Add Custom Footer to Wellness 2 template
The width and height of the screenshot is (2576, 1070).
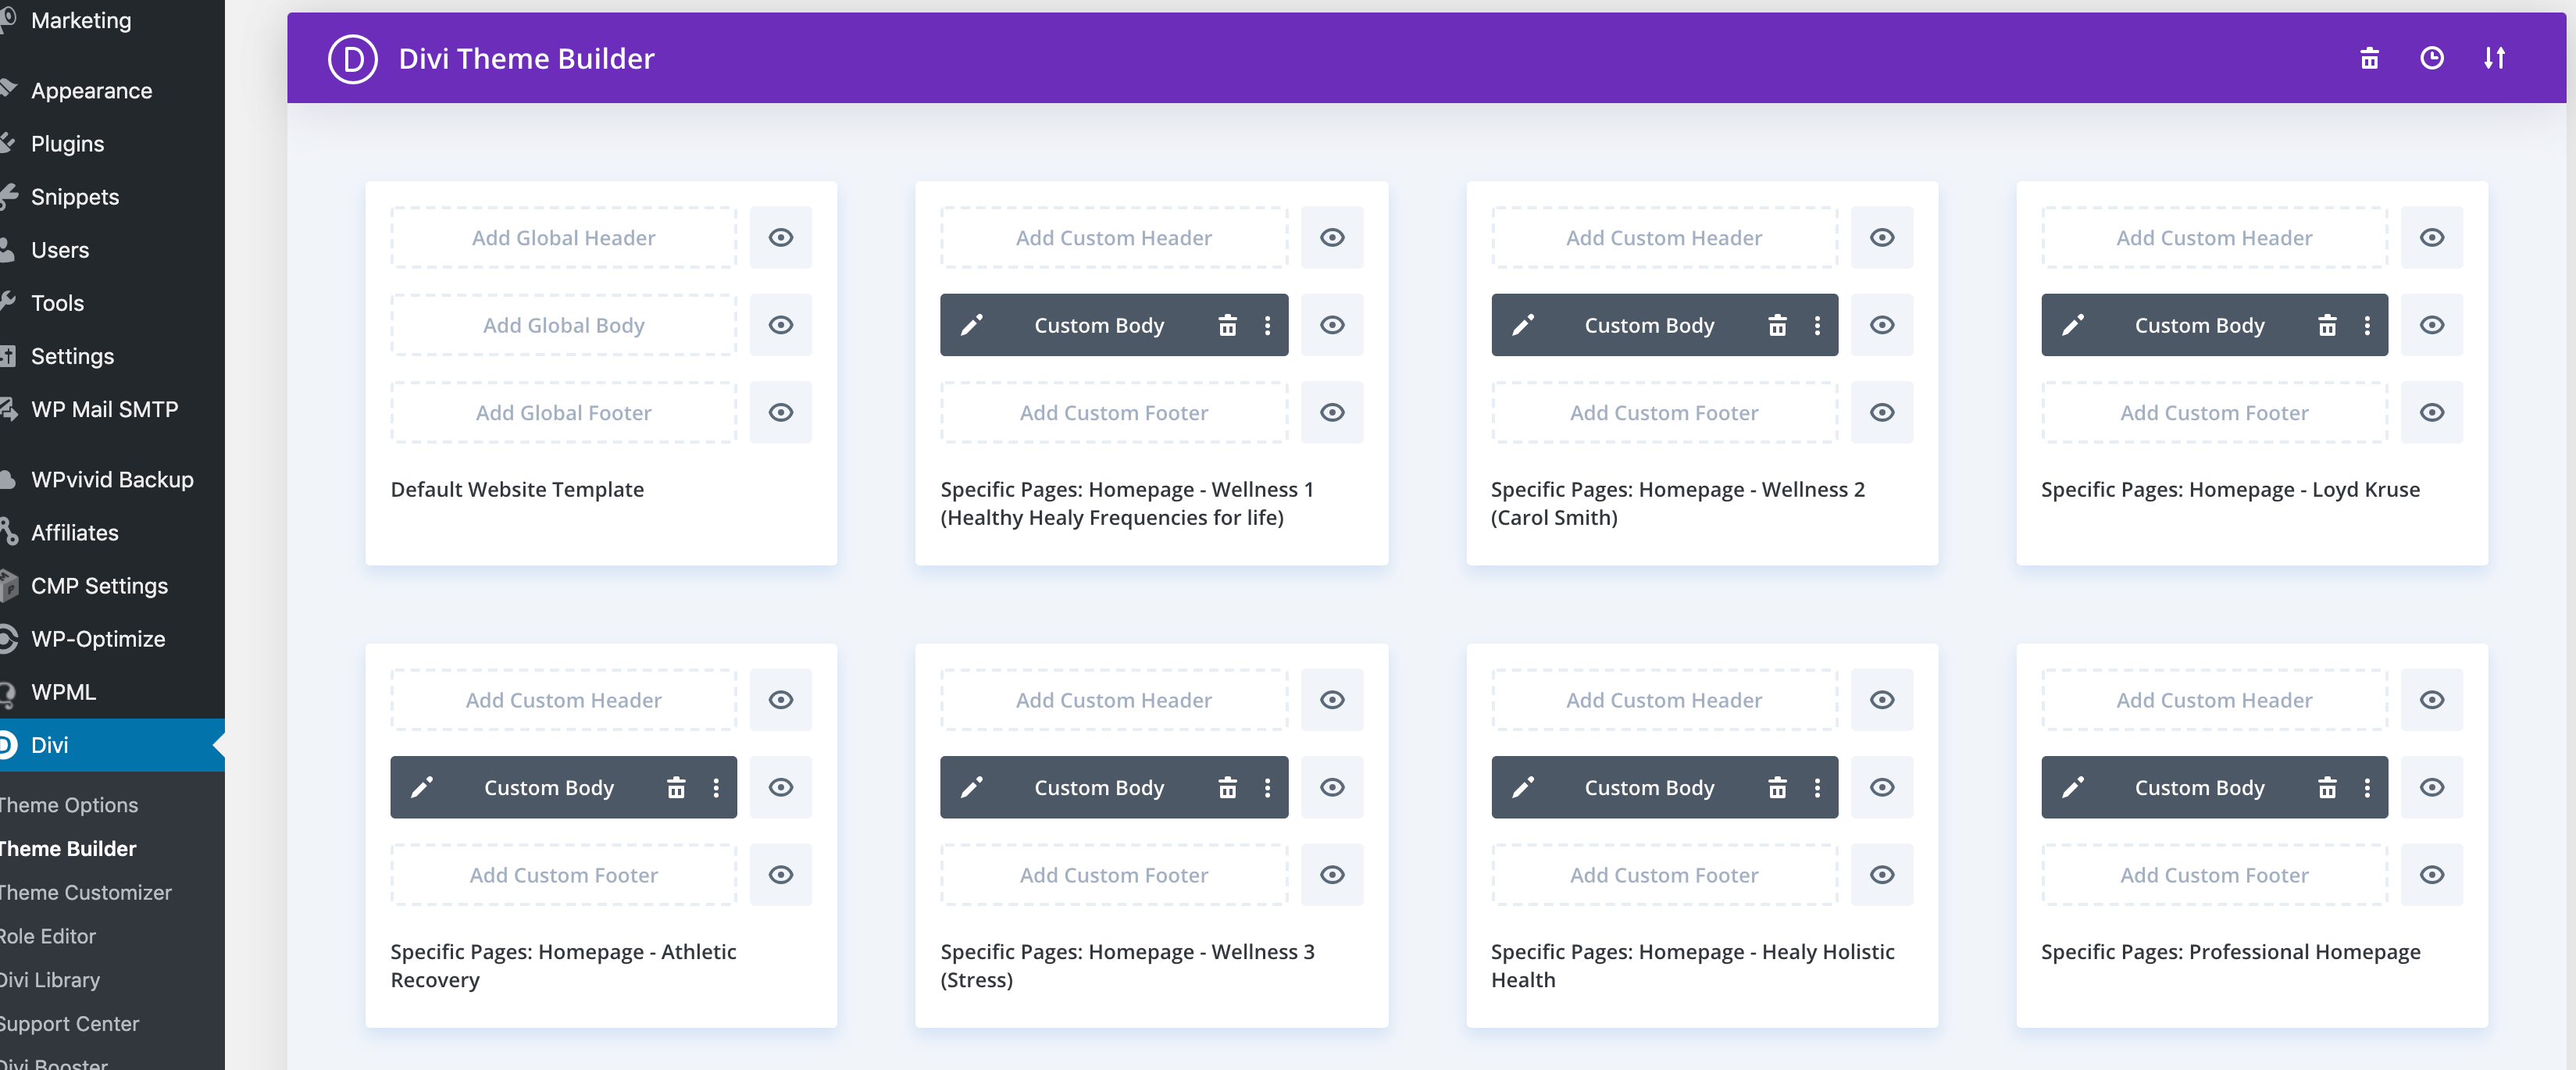point(1664,412)
